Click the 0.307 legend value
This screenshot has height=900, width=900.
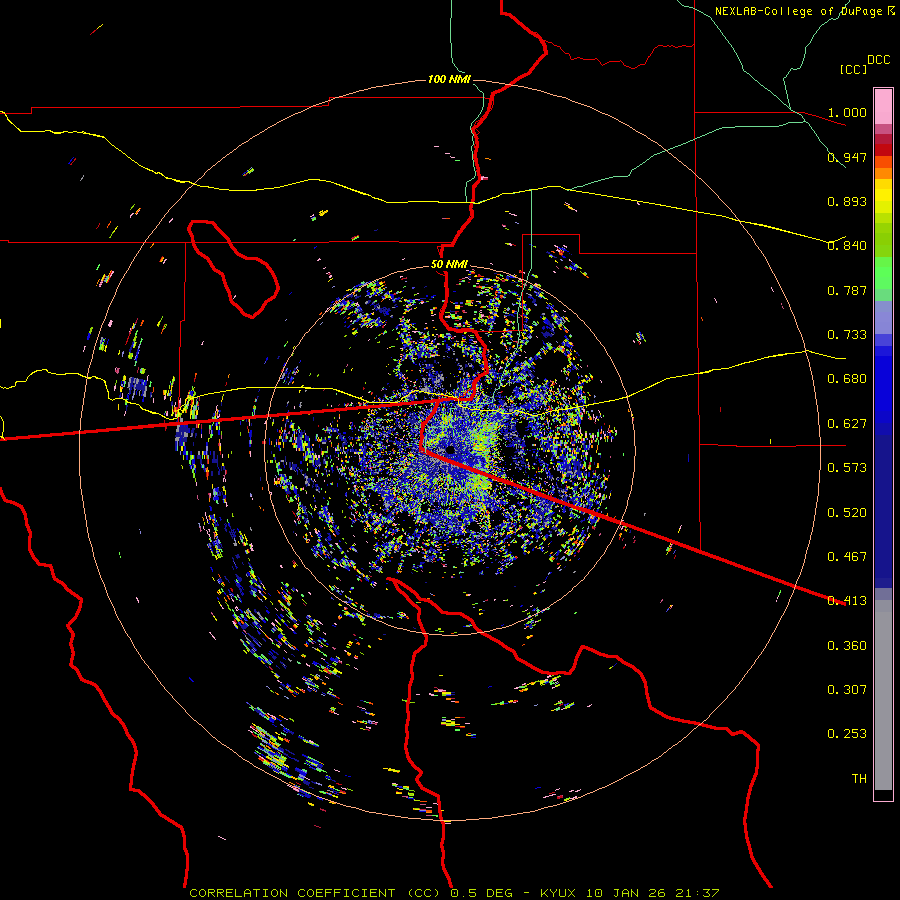tap(847, 690)
